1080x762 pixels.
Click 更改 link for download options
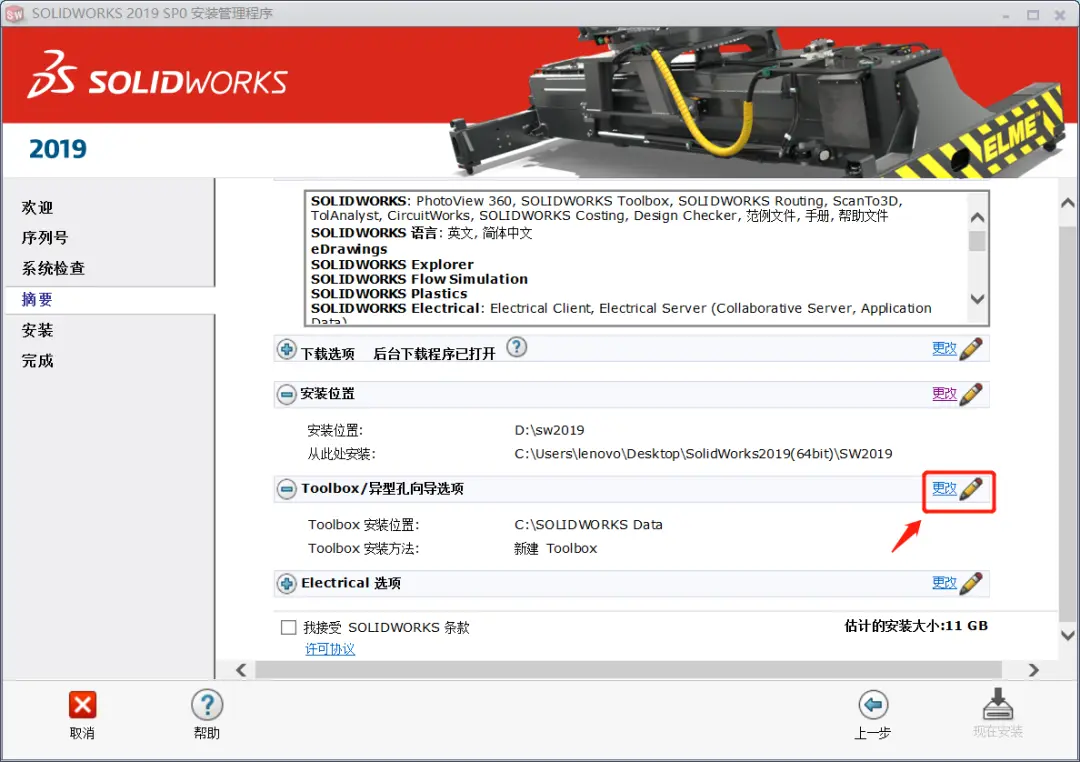click(x=944, y=349)
